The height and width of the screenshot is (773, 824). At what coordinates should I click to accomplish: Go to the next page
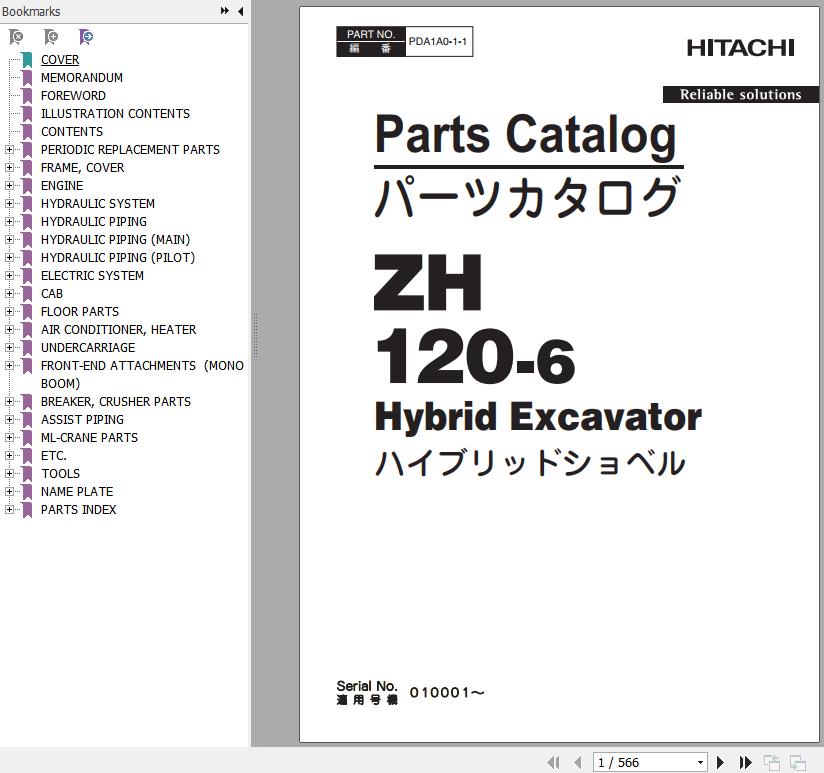720,762
